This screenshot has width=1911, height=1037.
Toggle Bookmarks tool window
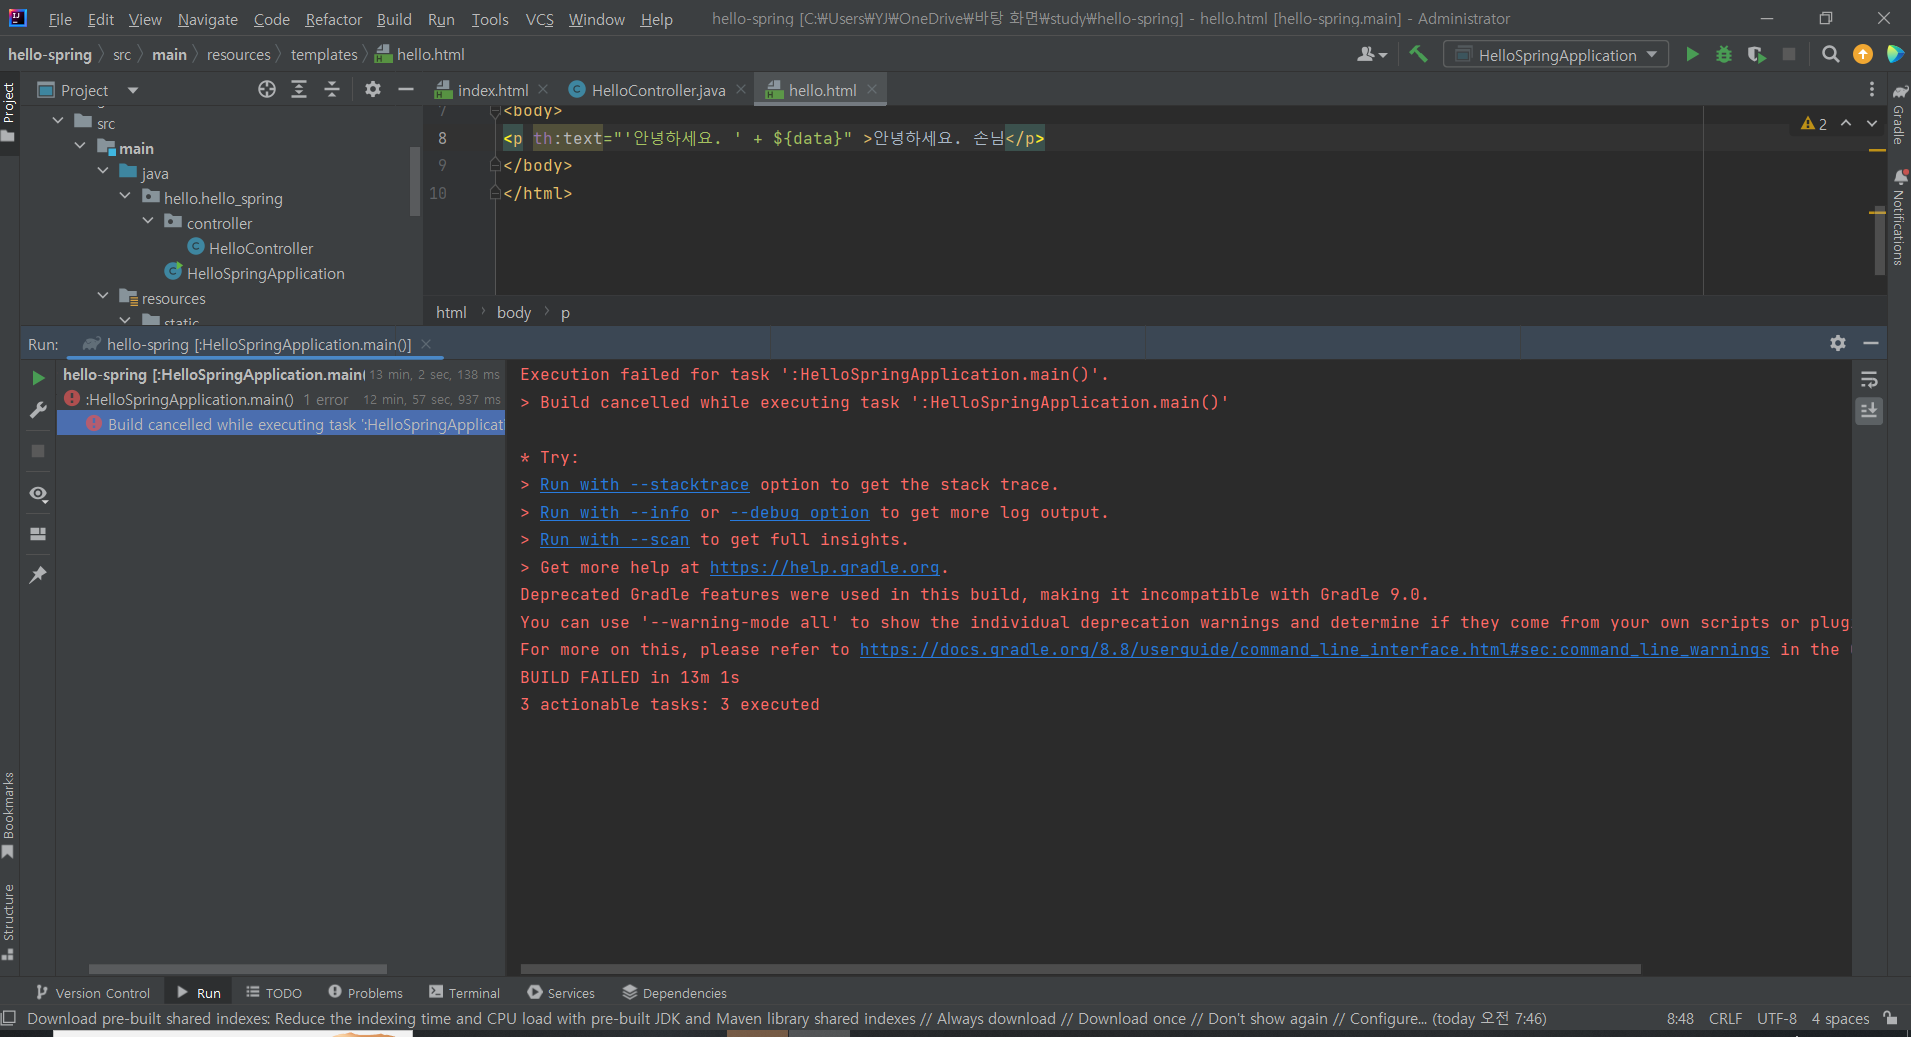[x=9, y=815]
